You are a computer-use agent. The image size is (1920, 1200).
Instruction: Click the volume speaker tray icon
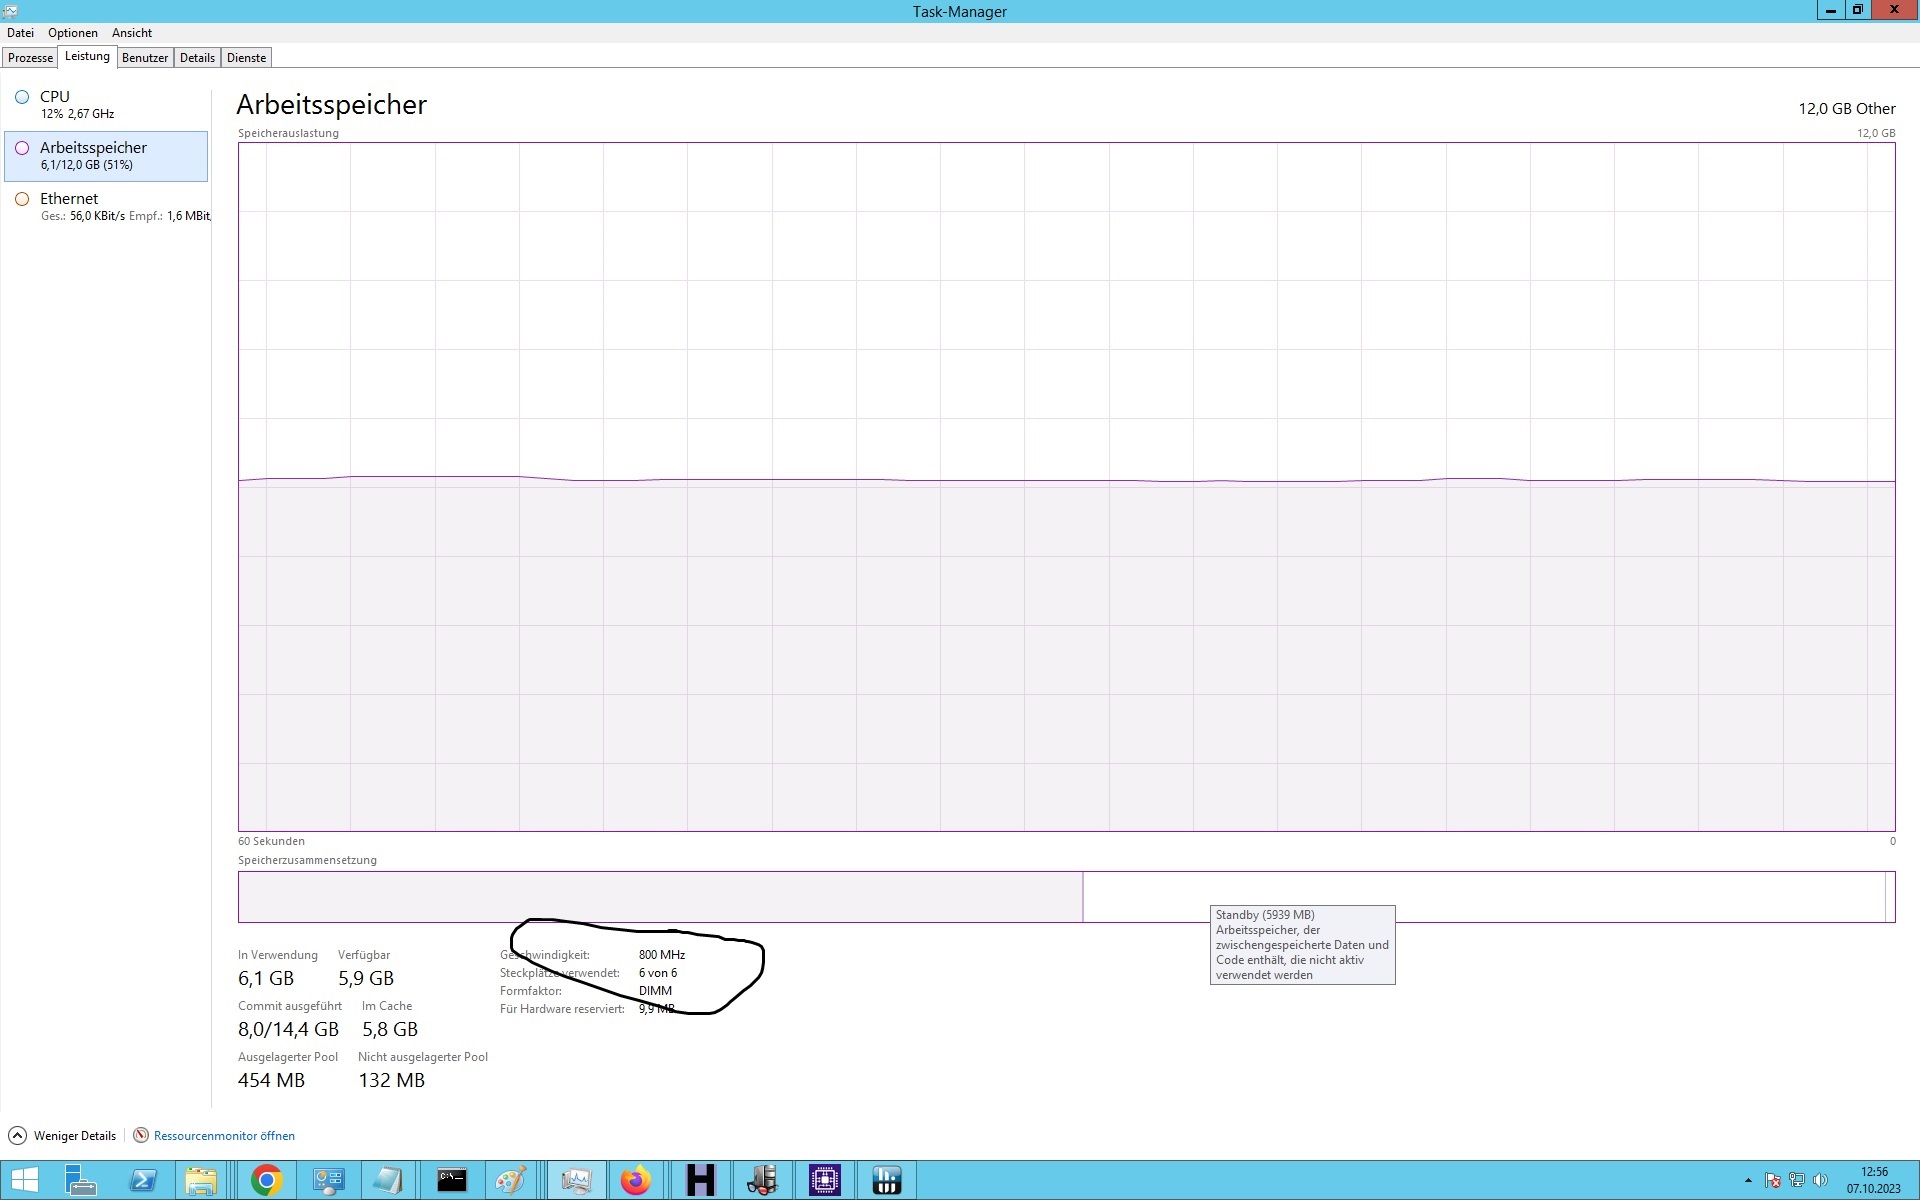(1820, 1180)
